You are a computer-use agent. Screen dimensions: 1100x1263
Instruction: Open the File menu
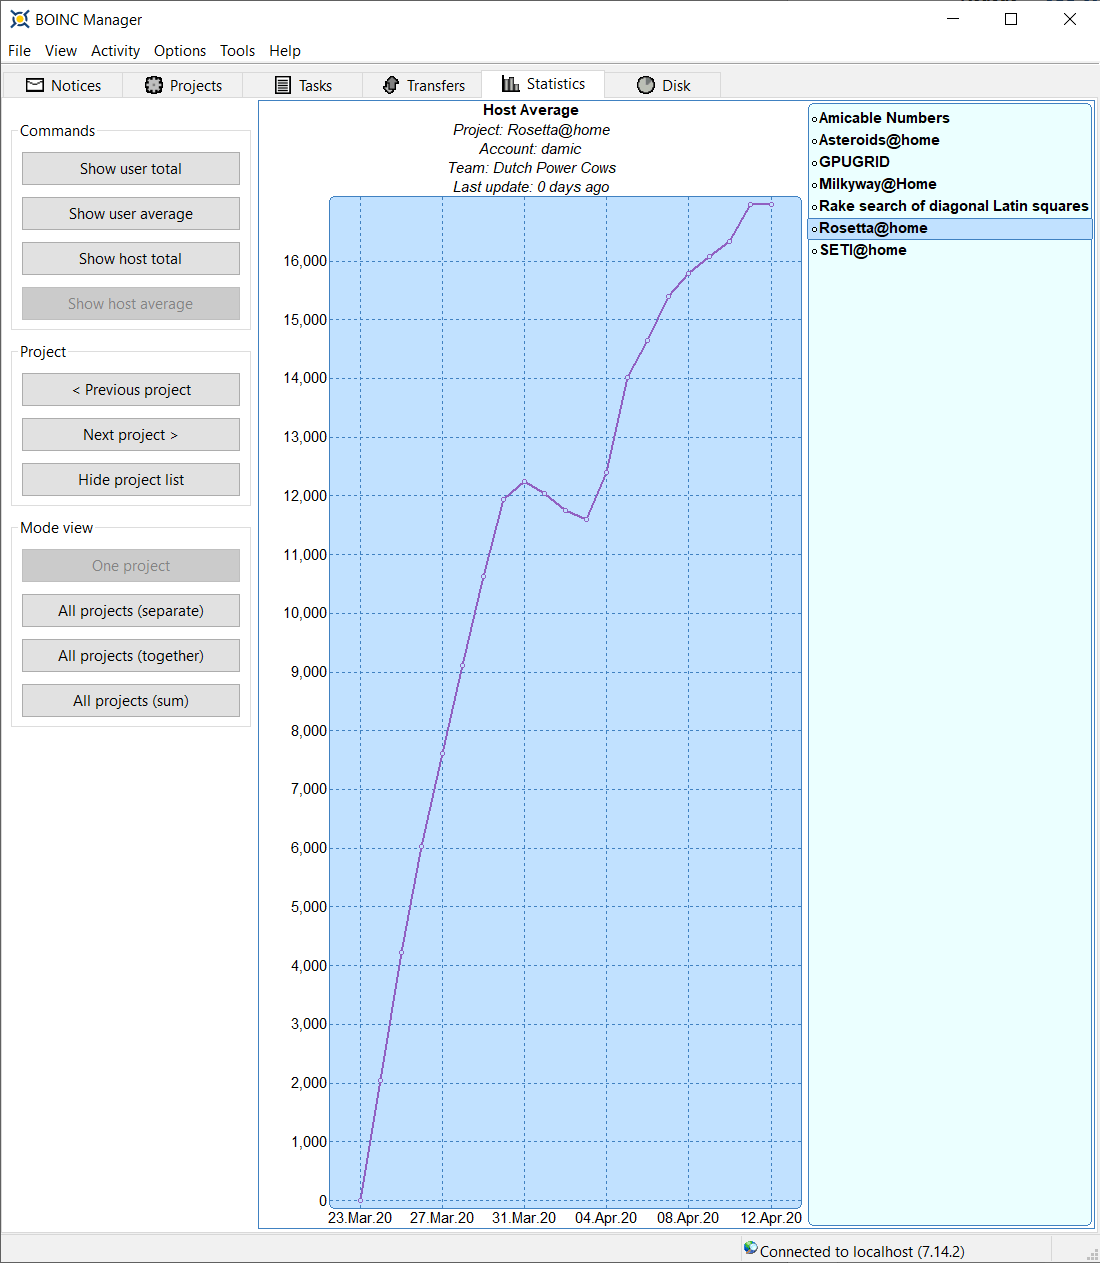pos(19,51)
